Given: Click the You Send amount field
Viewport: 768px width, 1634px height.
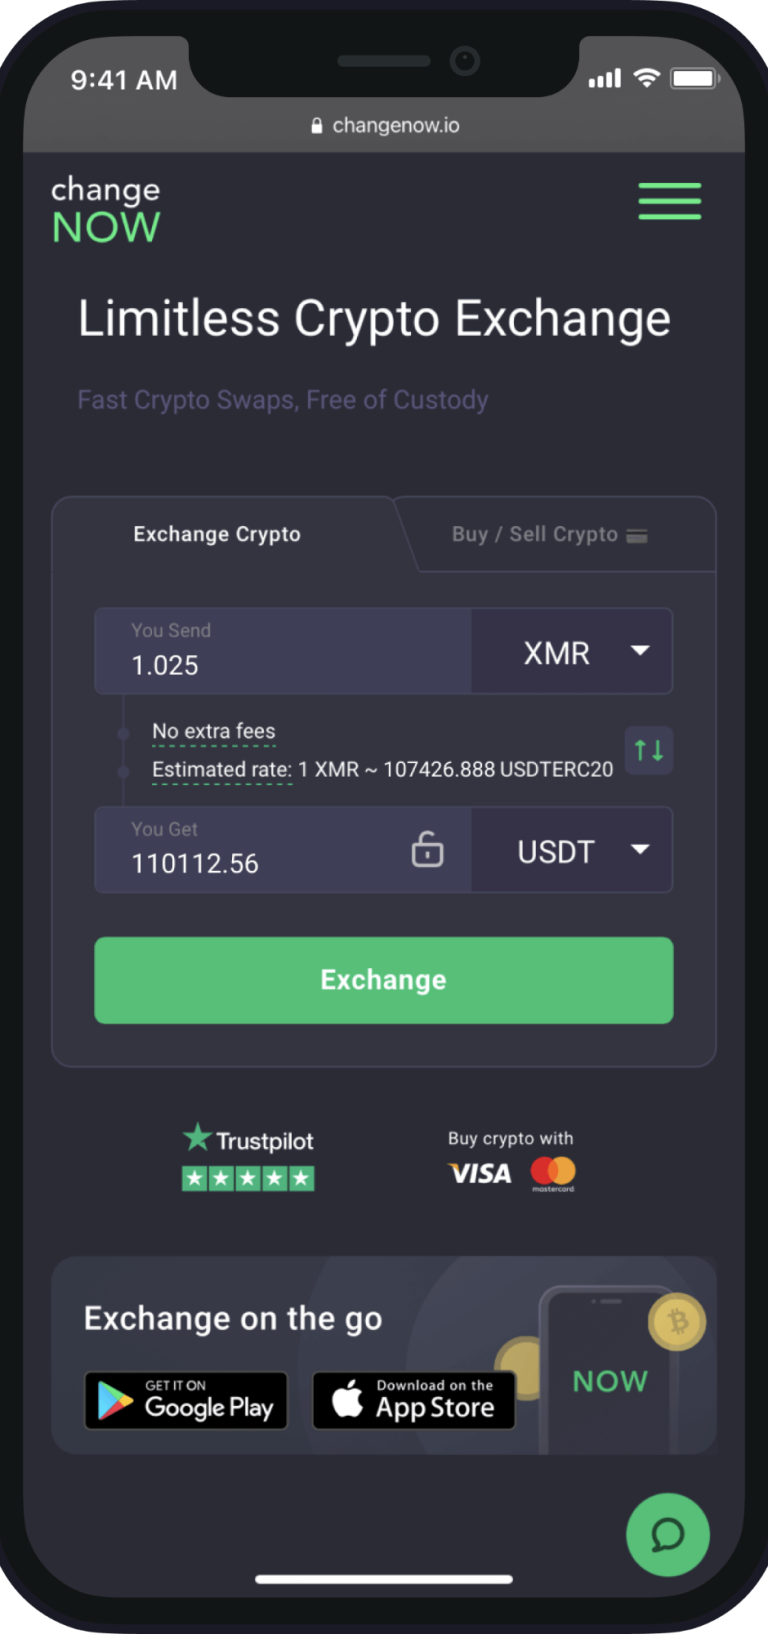Looking at the screenshot, I should tap(283, 651).
